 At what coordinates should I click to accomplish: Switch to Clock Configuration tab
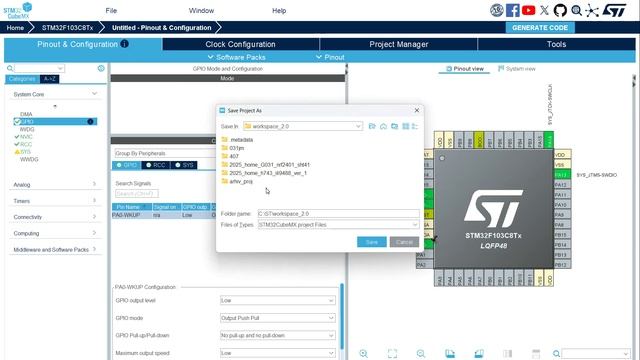click(x=240, y=44)
